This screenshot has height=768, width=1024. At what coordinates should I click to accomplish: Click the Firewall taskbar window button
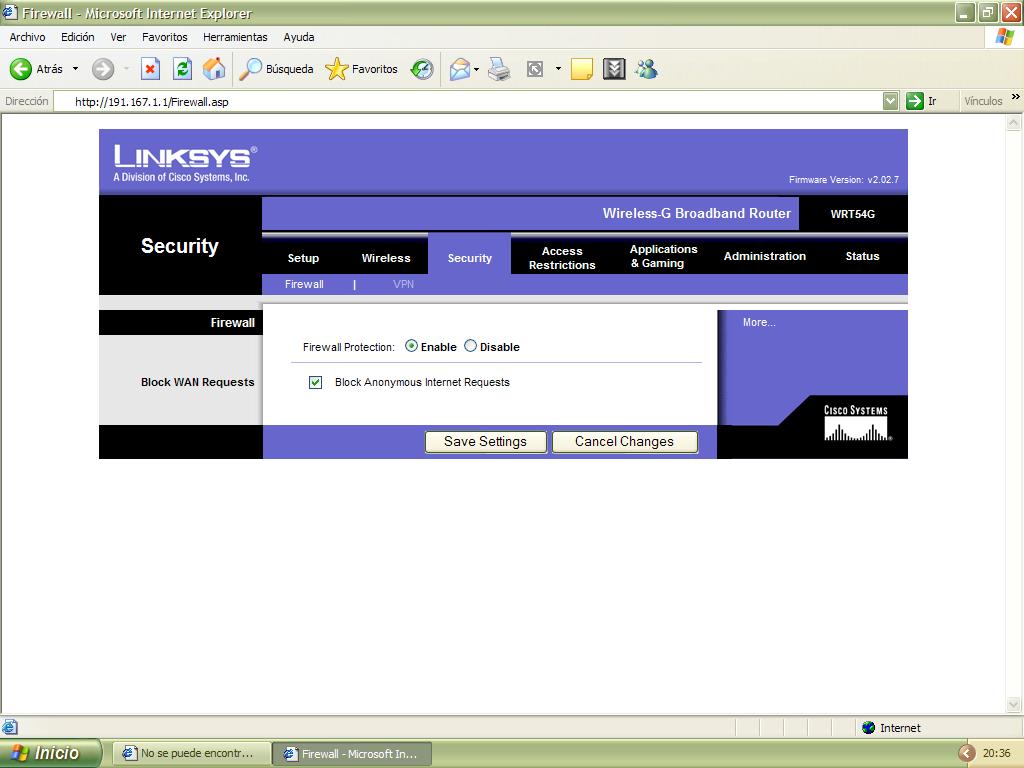(352, 753)
